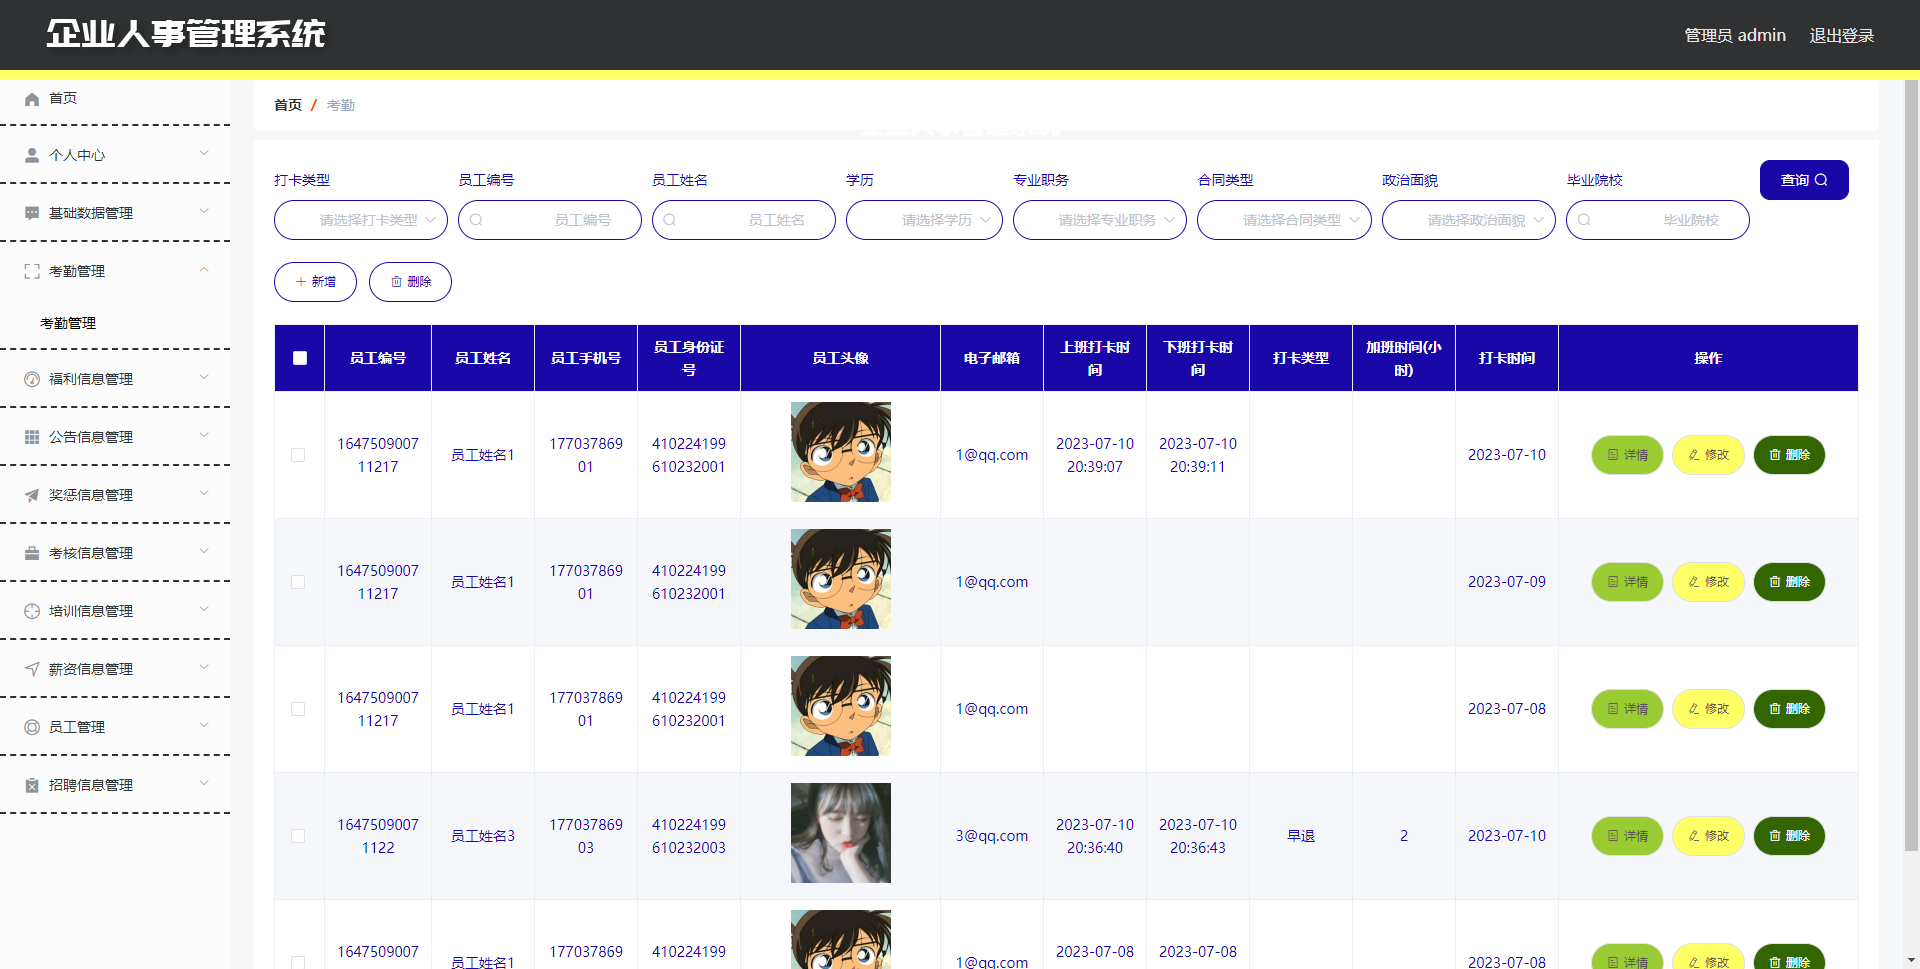Viewport: 1920px width, 969px height.
Task: Focus the 员工编号 search input
Action: click(x=550, y=220)
